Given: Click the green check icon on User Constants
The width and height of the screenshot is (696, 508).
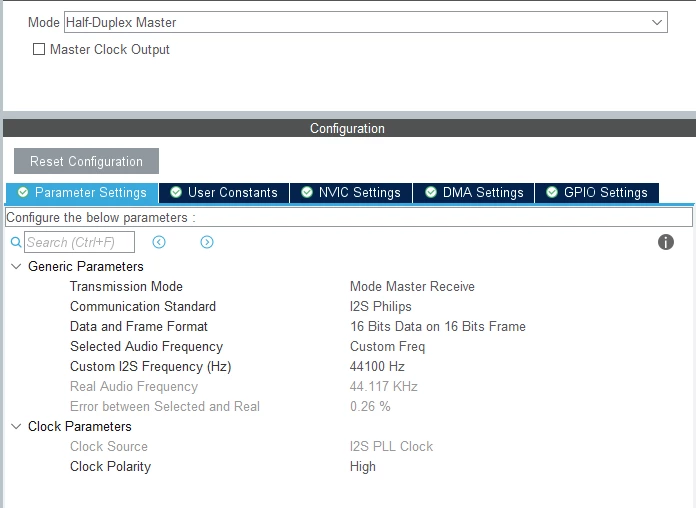Looking at the screenshot, I should click(176, 192).
